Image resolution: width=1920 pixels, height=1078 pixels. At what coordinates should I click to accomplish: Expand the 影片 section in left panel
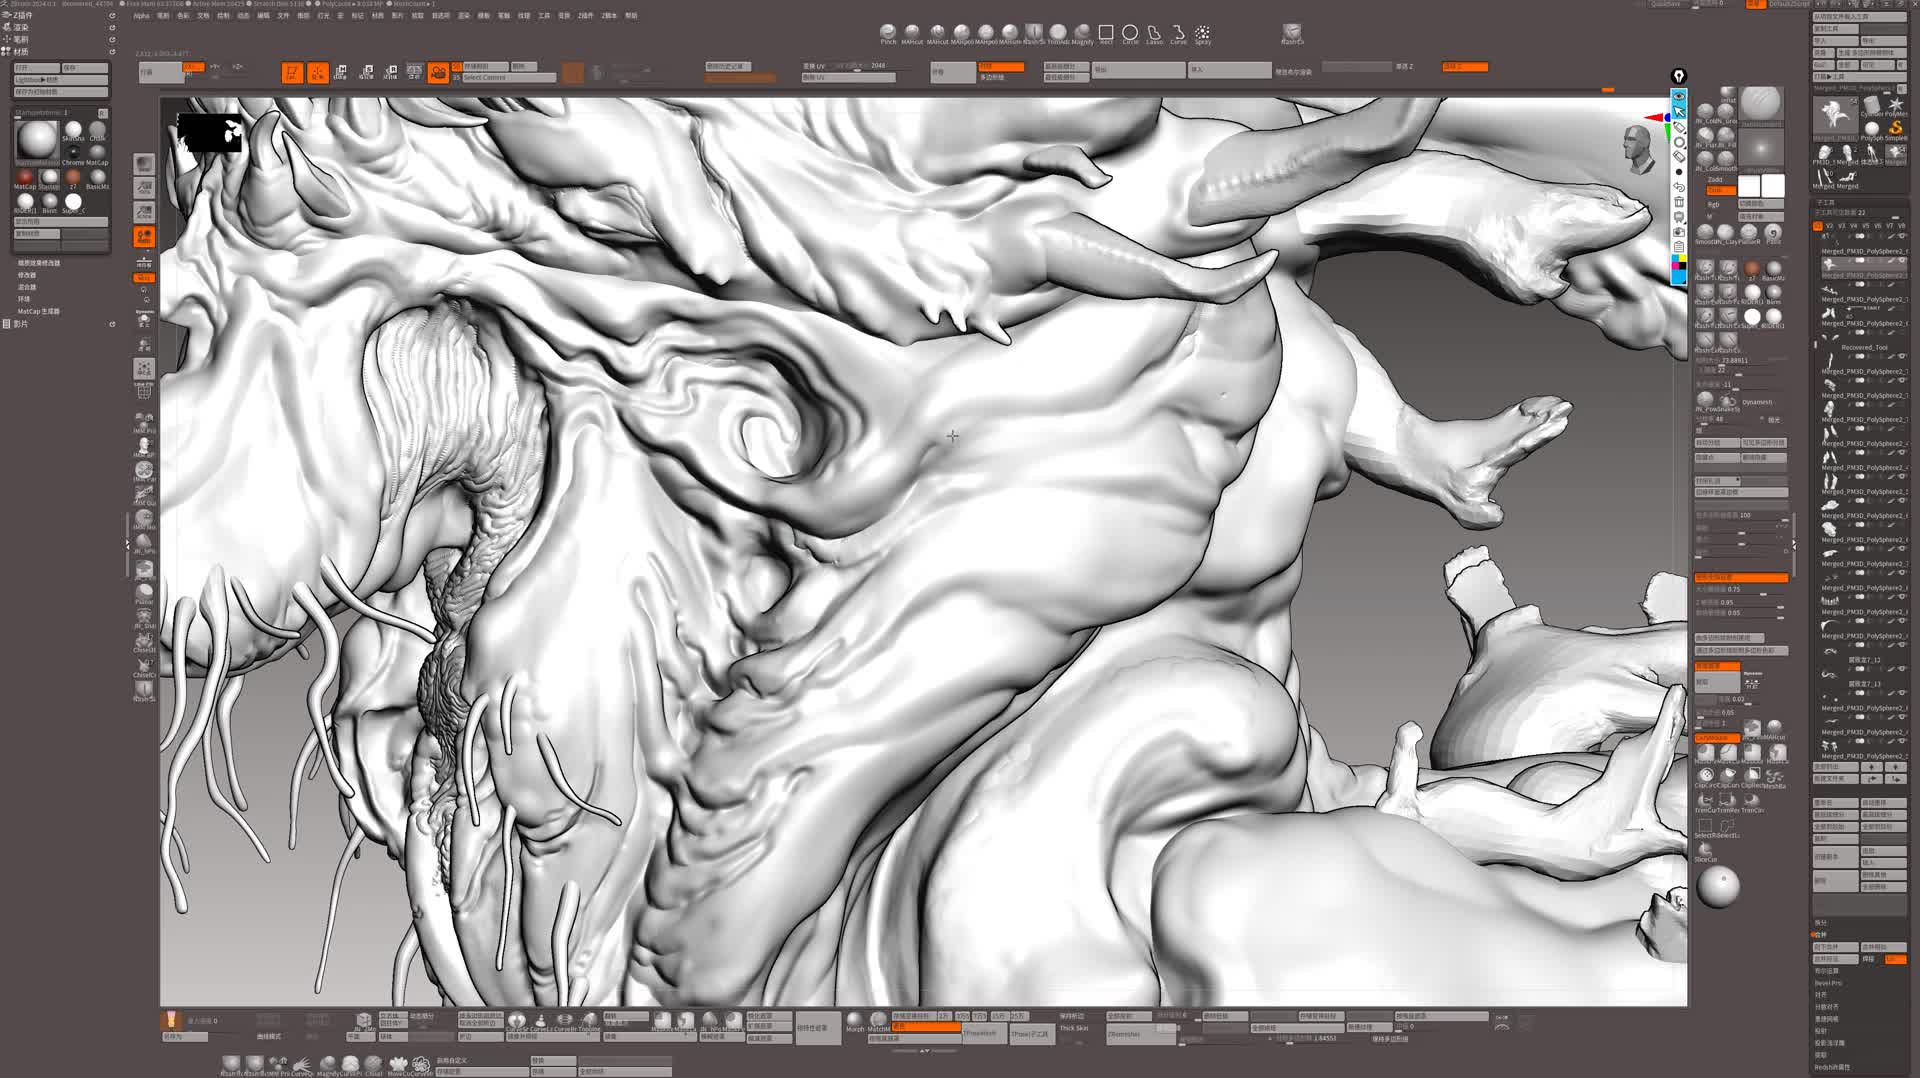pos(21,324)
